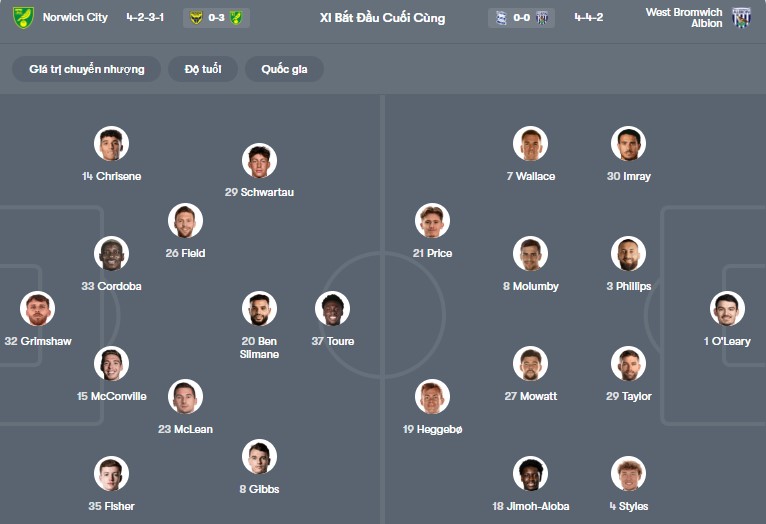Click goalkeeper O'Leary's photo
The height and width of the screenshot is (524, 766).
point(727,309)
